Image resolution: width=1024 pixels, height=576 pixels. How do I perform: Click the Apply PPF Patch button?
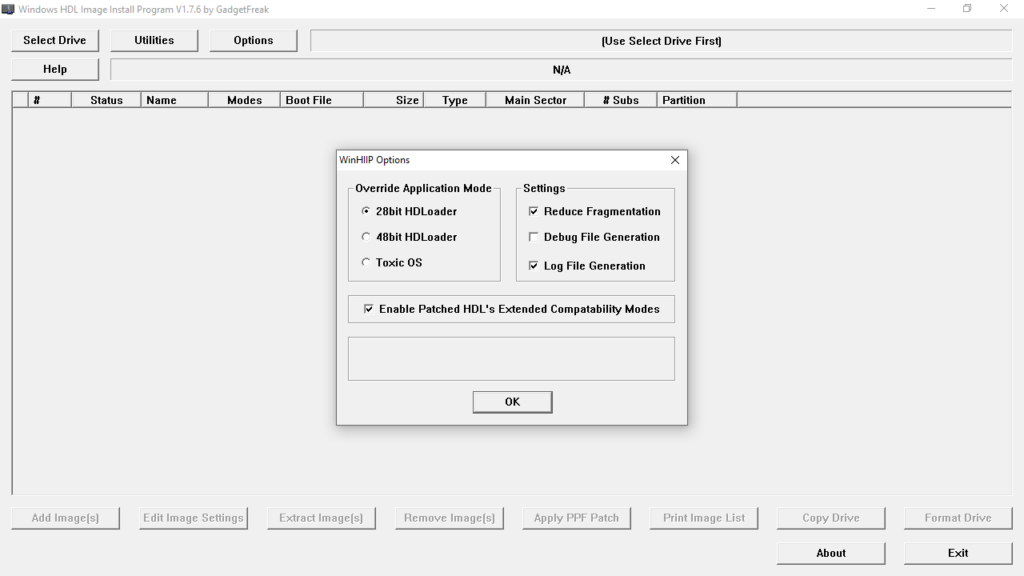tap(576, 517)
